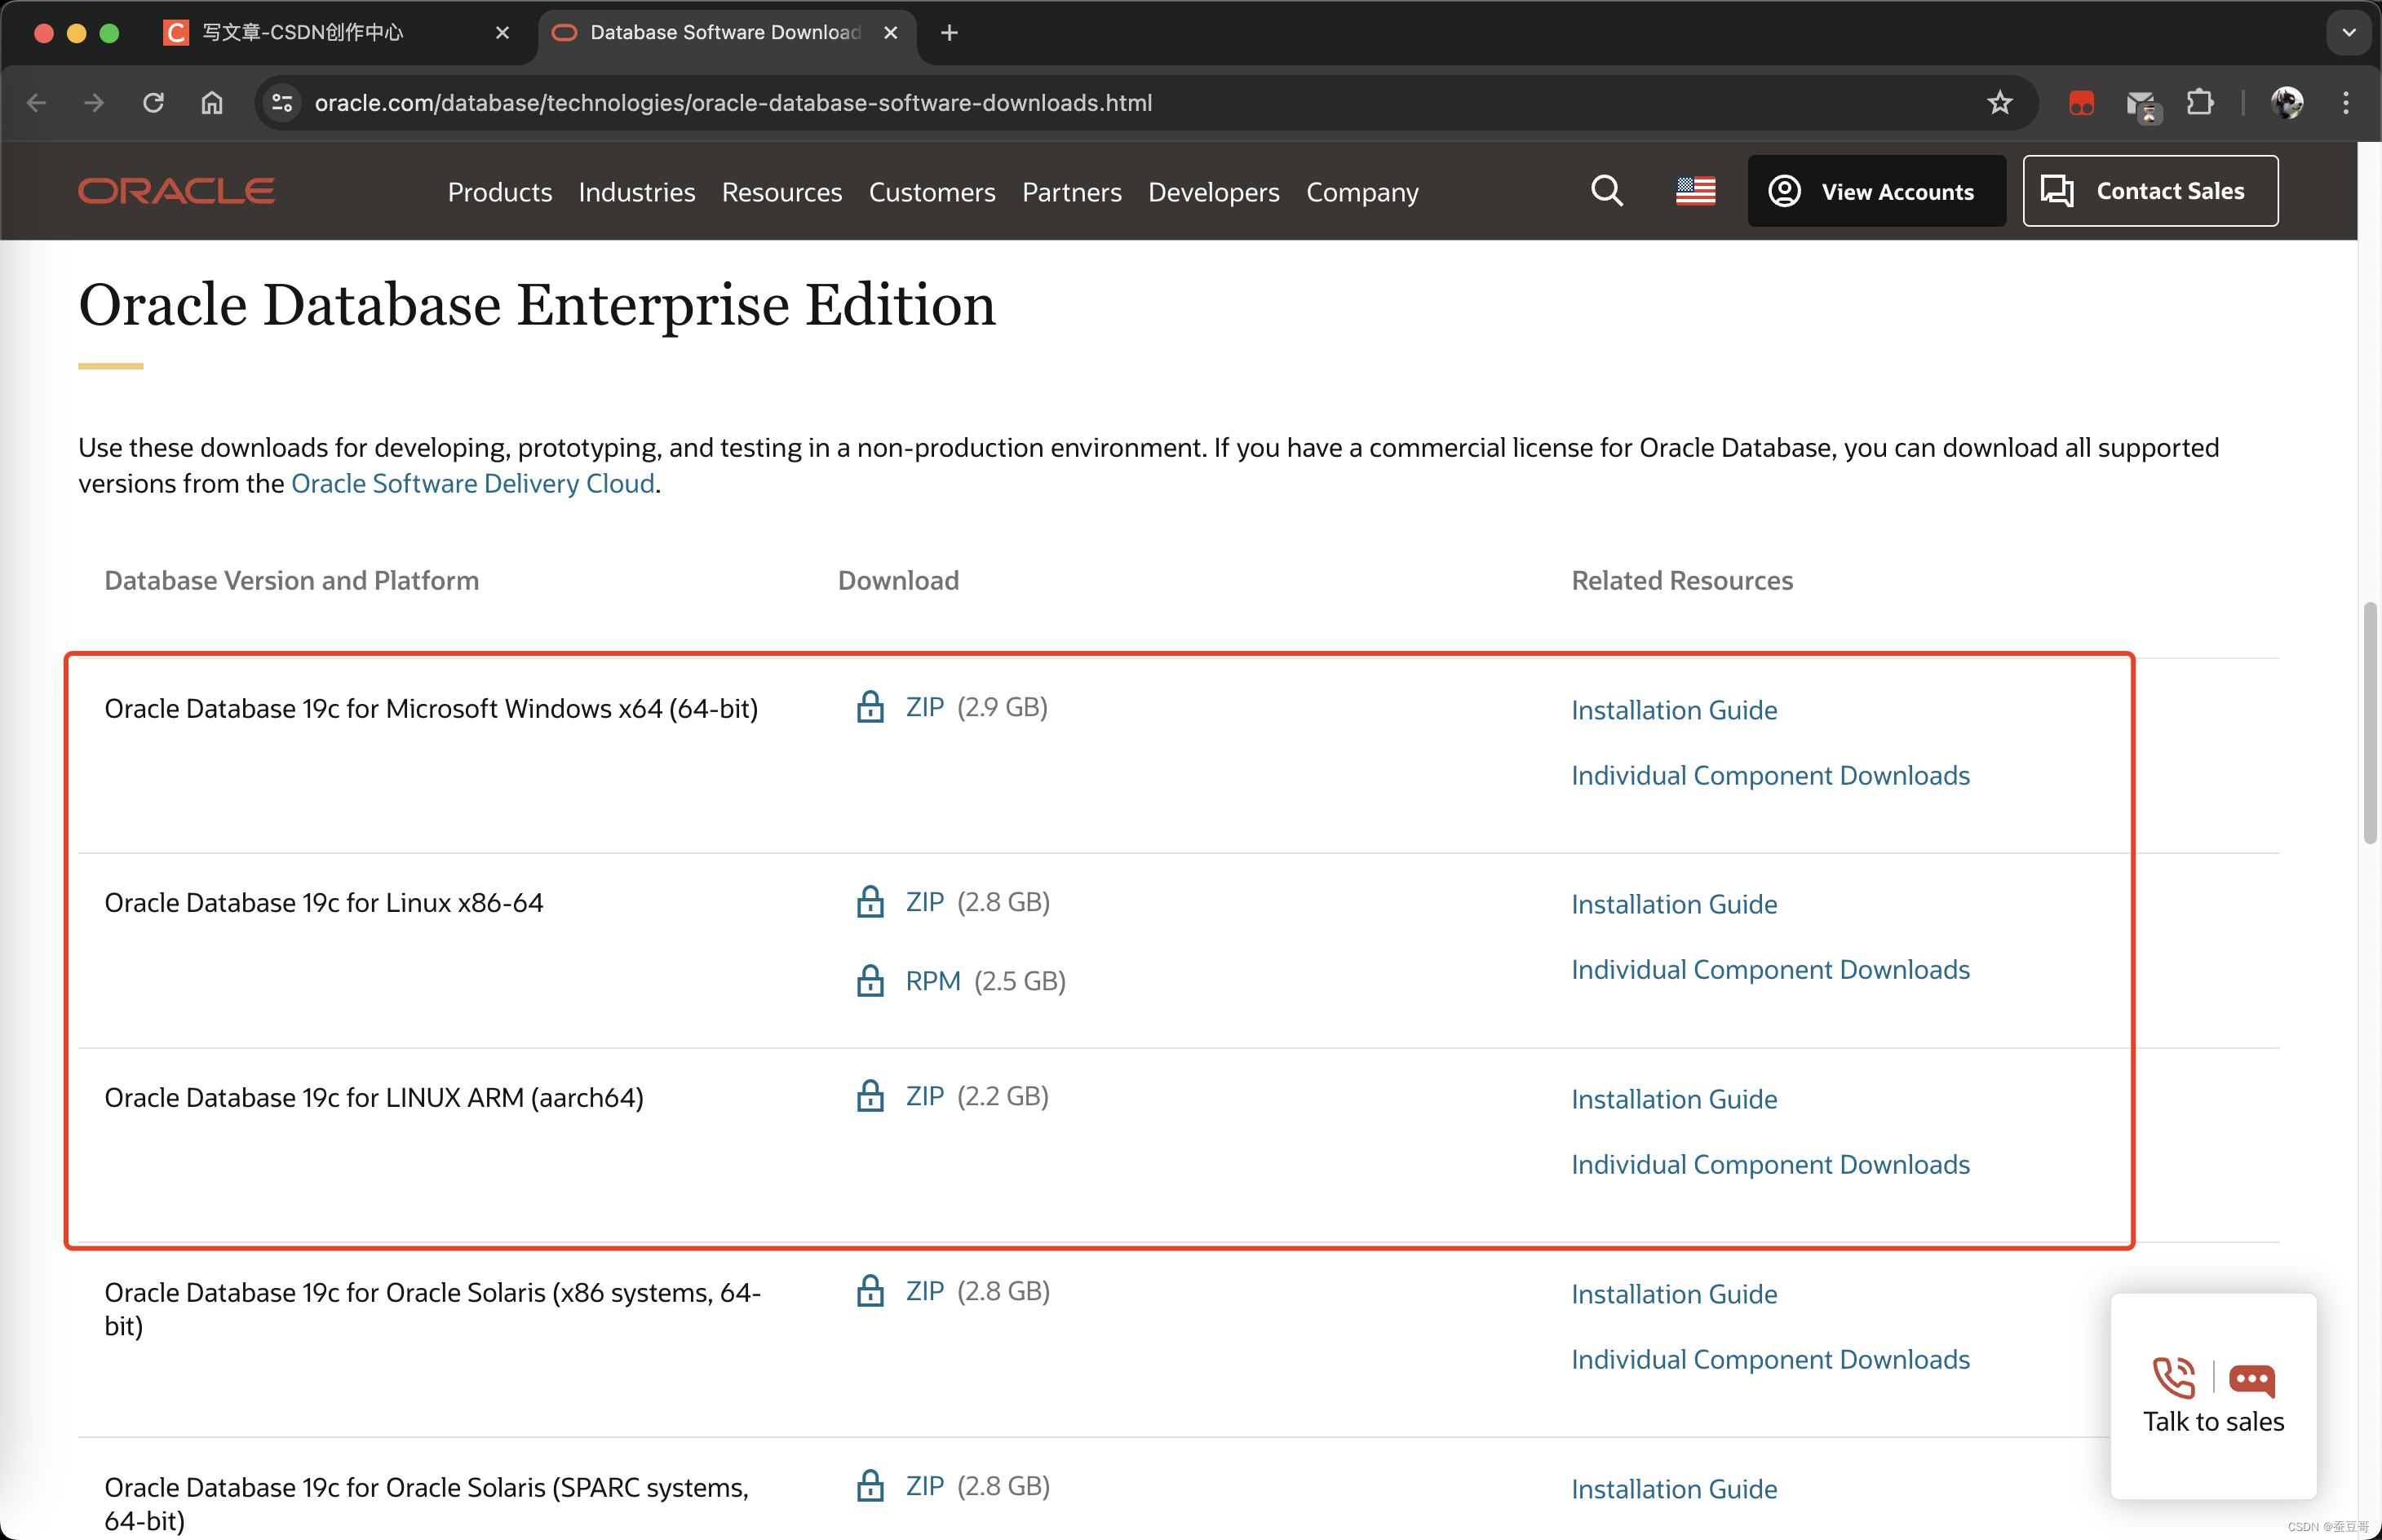Click the lock icon beside Windows ZIP
Image resolution: width=2382 pixels, height=1540 pixels.
870,706
